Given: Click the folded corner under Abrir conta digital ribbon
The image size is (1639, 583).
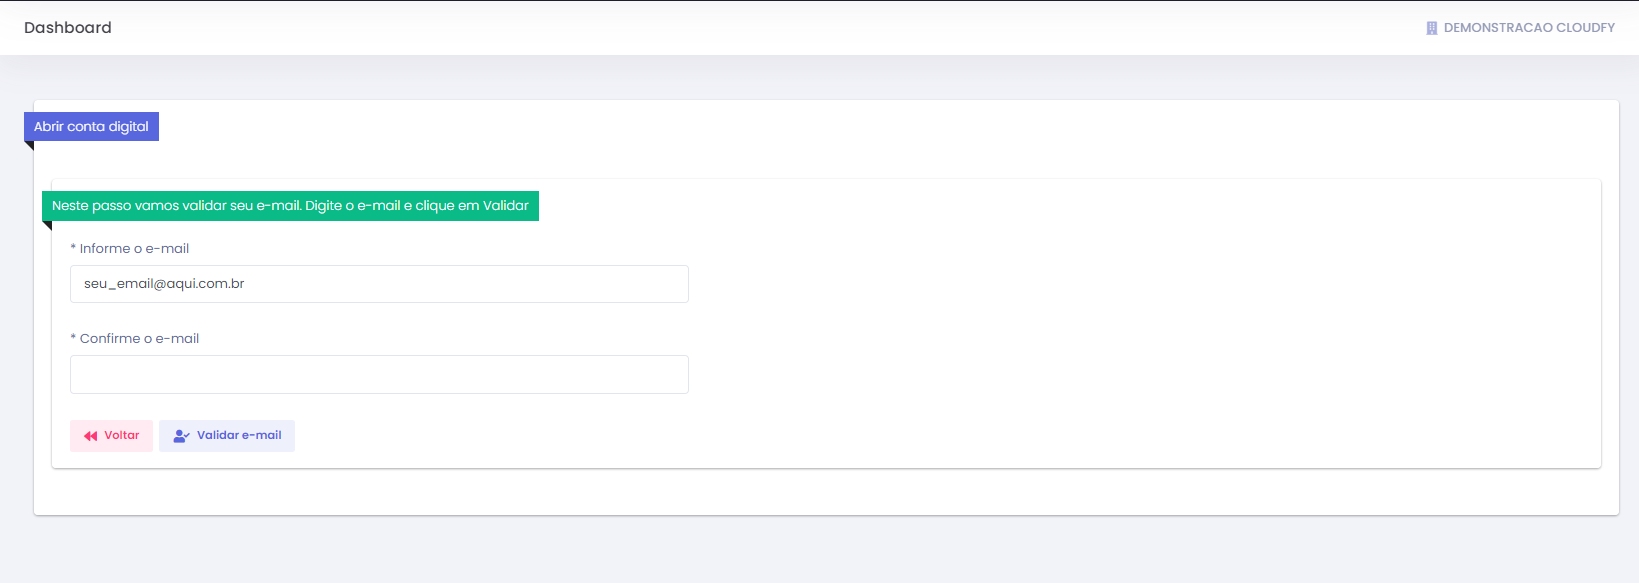Looking at the screenshot, I should point(30,145).
